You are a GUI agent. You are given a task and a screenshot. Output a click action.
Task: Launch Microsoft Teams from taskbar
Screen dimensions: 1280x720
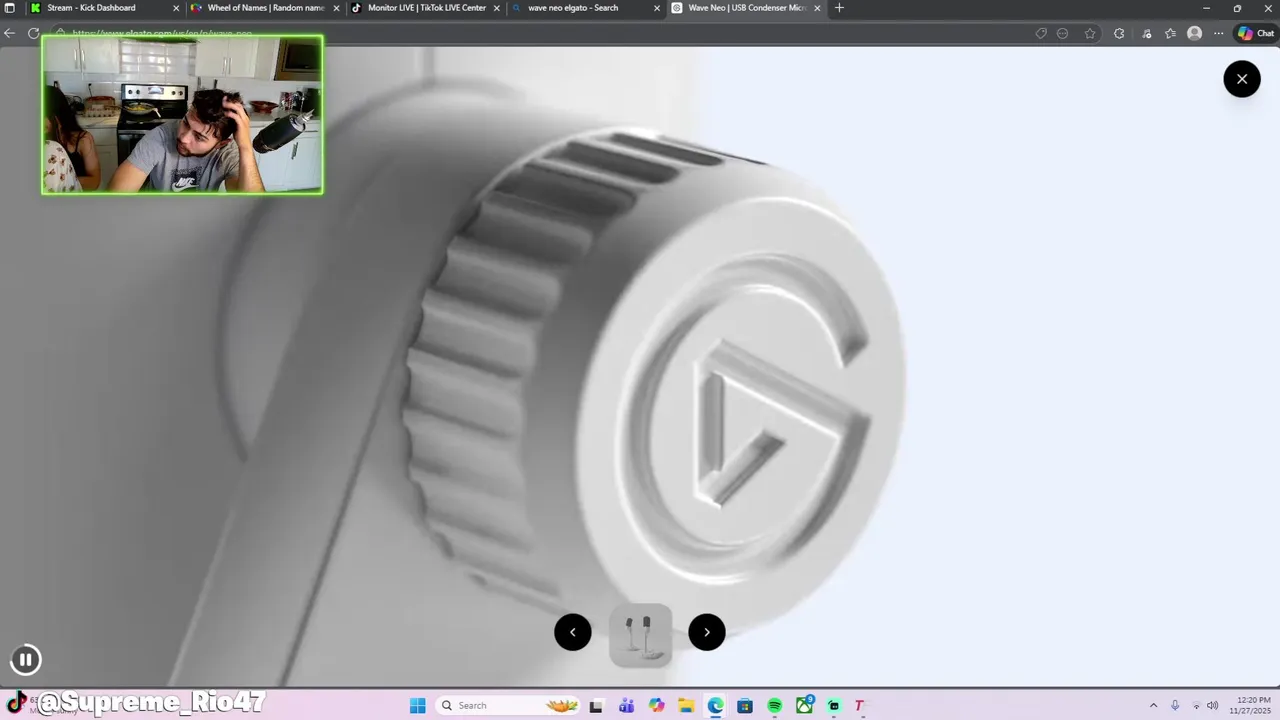[x=626, y=706]
